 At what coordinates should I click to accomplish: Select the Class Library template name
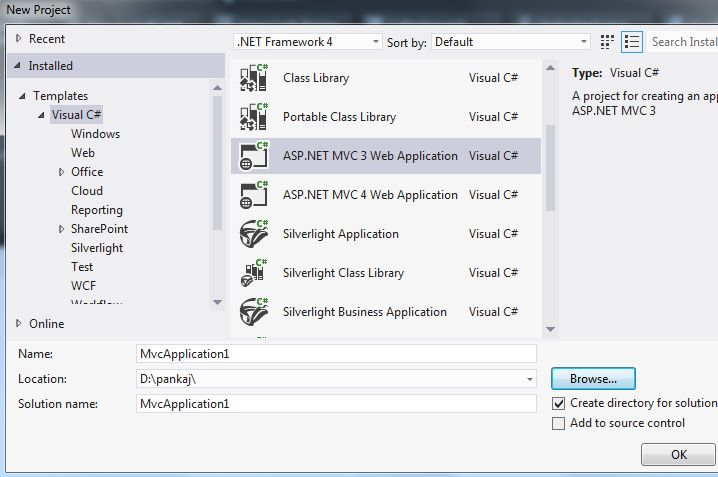pos(316,78)
